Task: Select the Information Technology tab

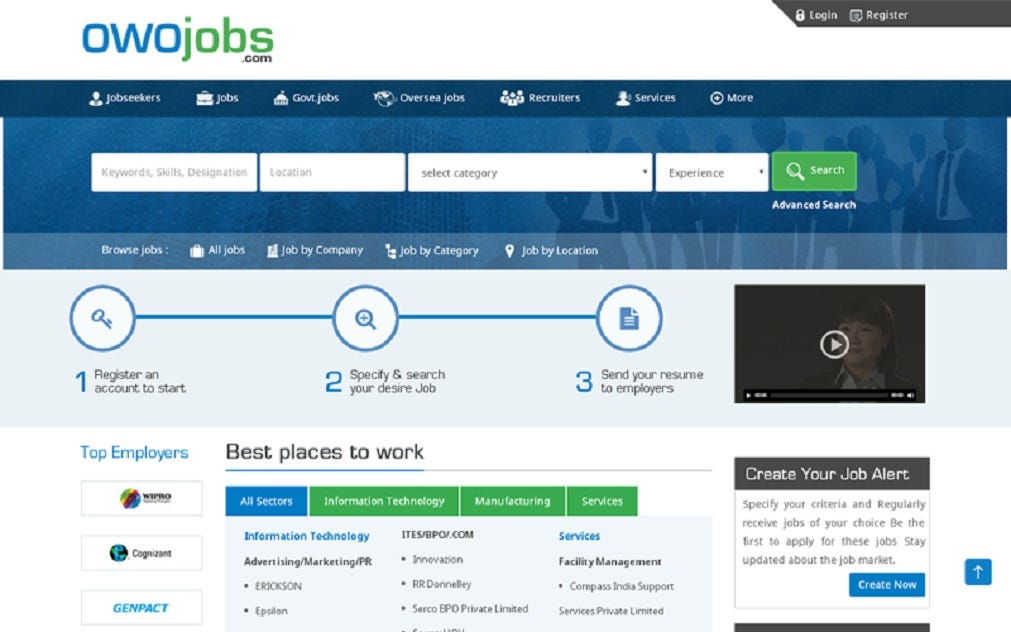Action: point(384,500)
